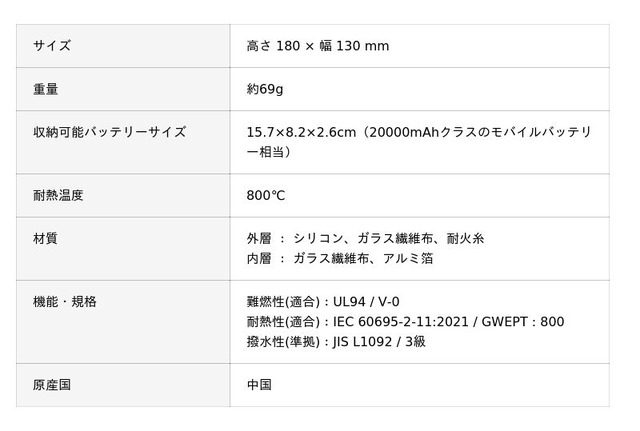Select the 高さ 180 × 幅 130 mm value
The image size is (640, 431).
click(x=317, y=46)
